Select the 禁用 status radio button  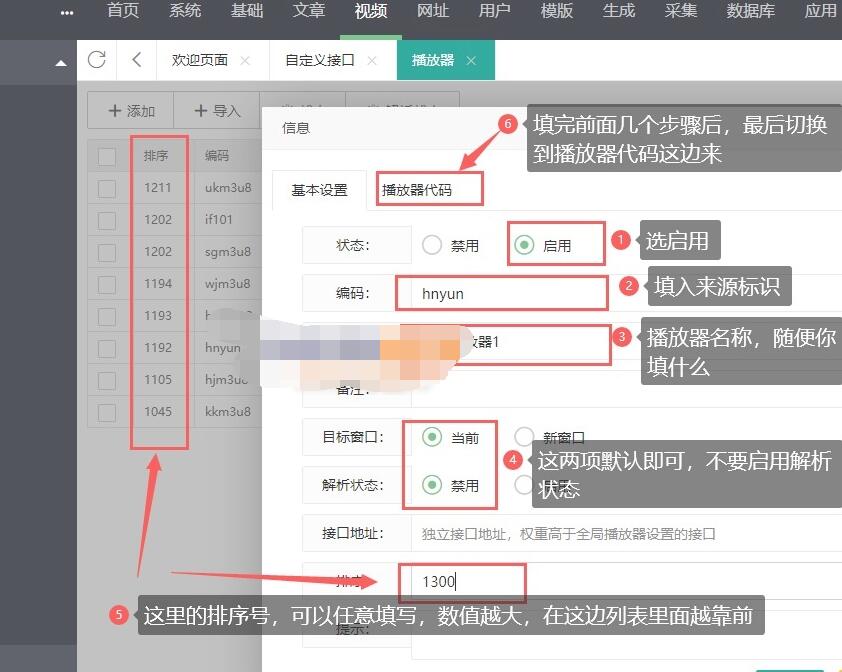click(432, 245)
